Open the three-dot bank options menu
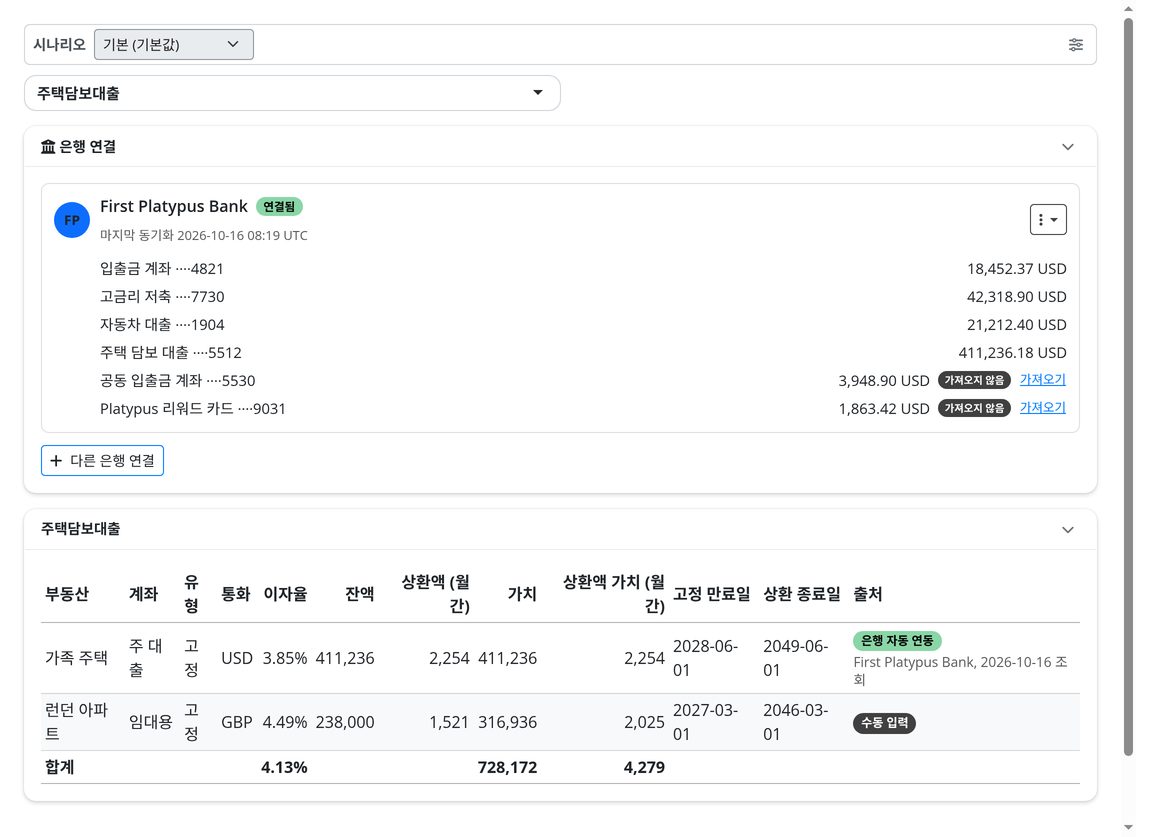 click(1048, 220)
